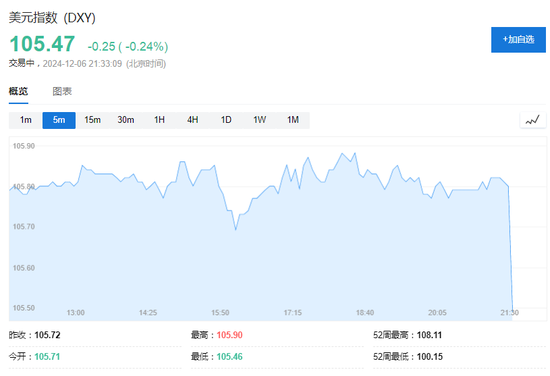Image resolution: width=550 pixels, height=376 pixels.
Task: Select the 15m interval
Action: pos(93,120)
